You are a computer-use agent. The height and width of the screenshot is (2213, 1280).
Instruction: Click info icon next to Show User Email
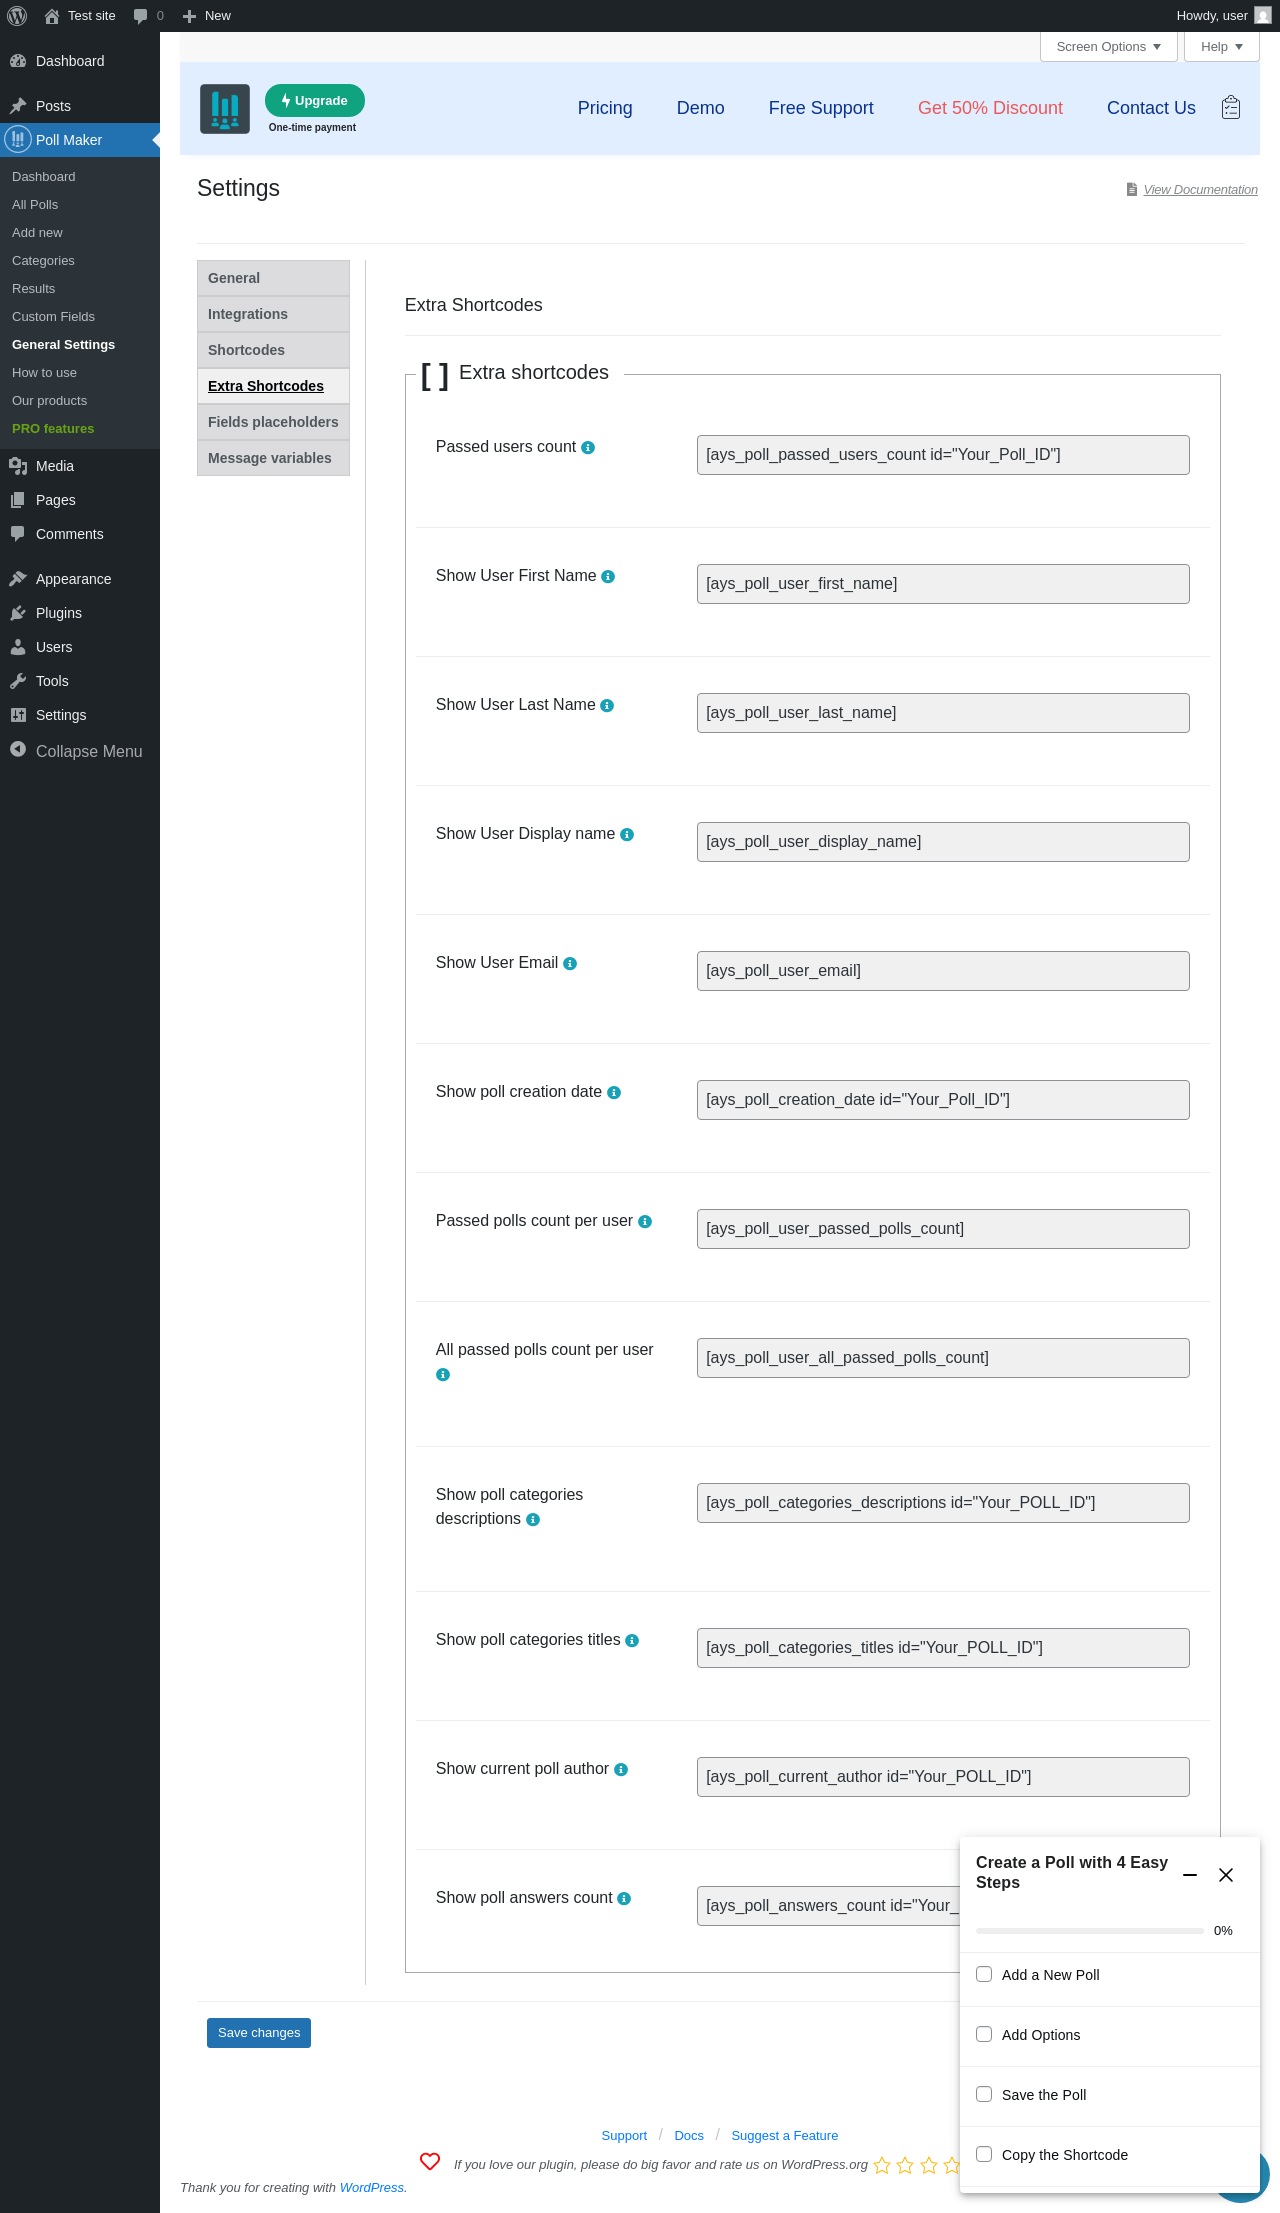570,964
